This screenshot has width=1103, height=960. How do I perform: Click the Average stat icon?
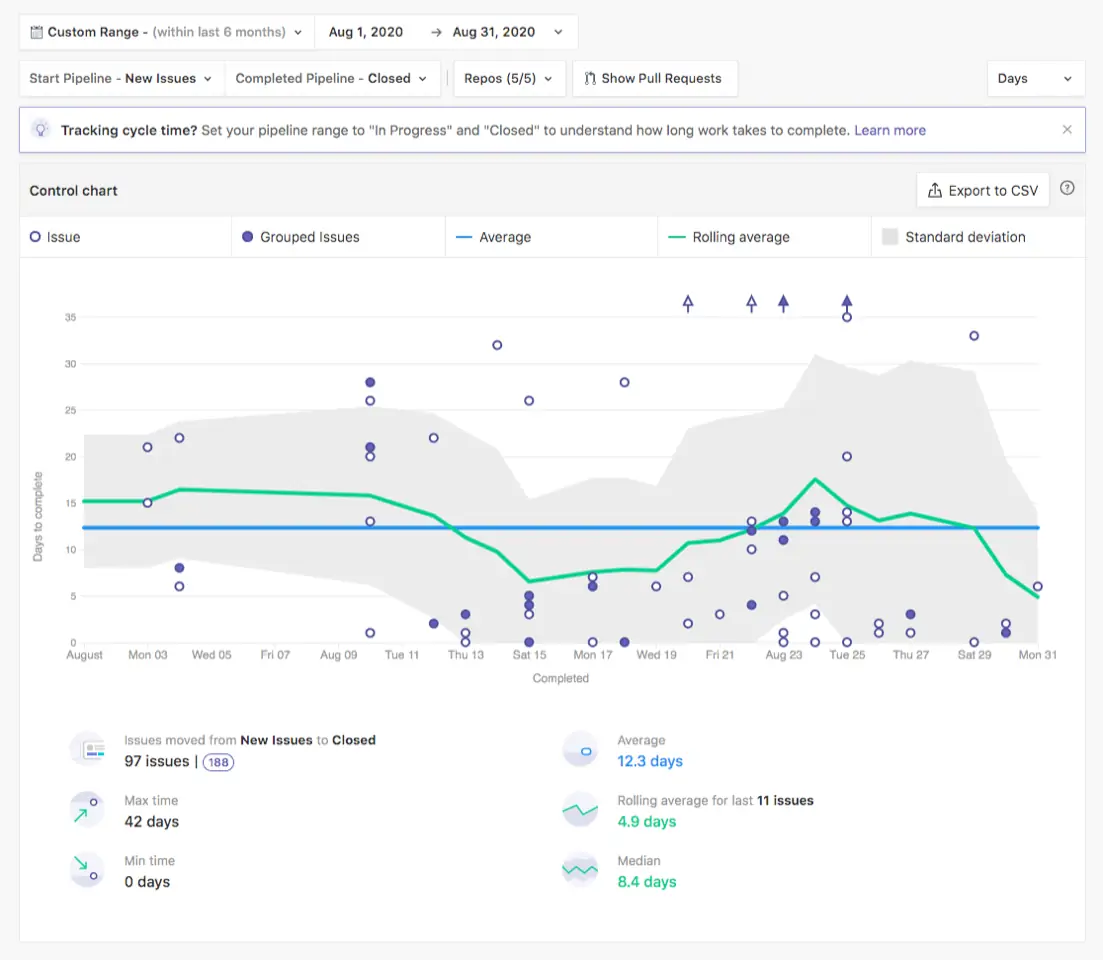[x=580, y=750]
